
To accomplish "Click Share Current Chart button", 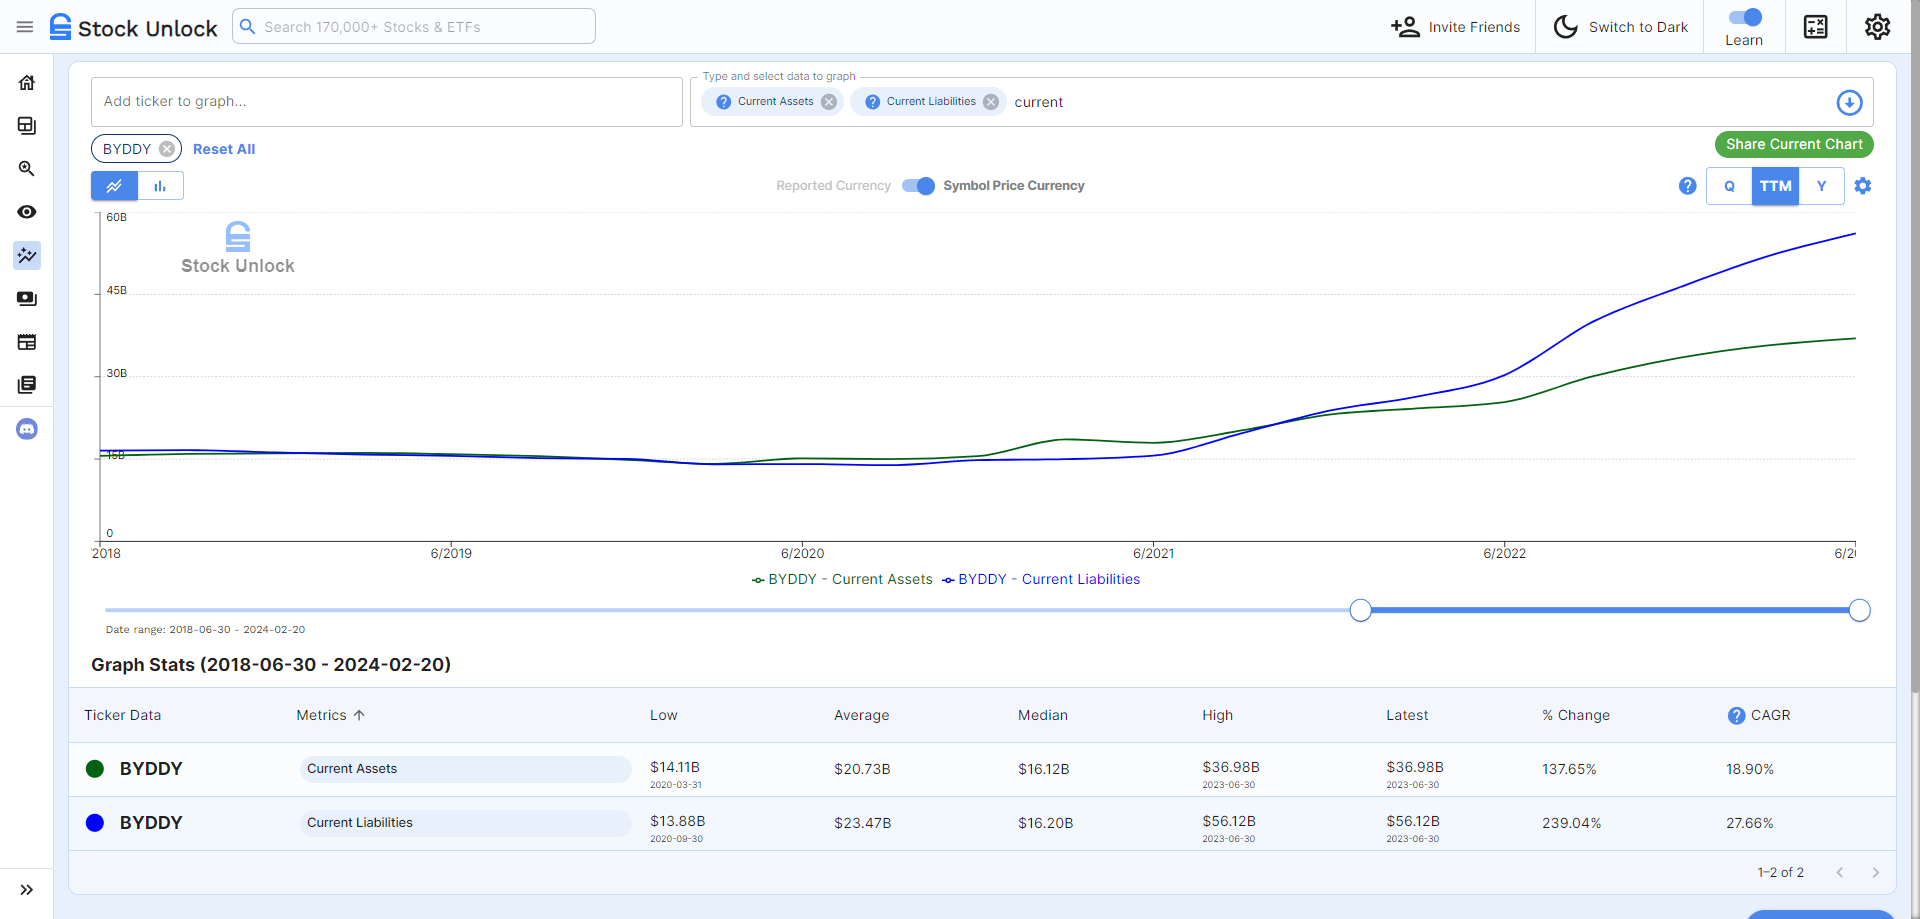I will coord(1794,144).
